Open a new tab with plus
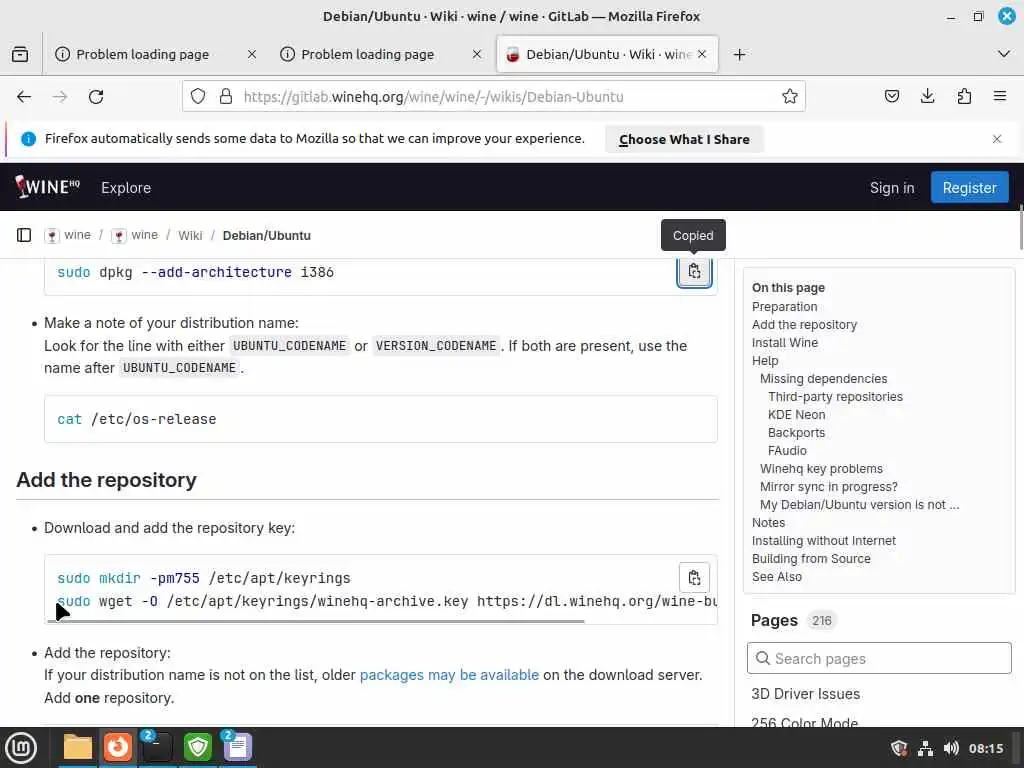1024x768 pixels. 739,54
